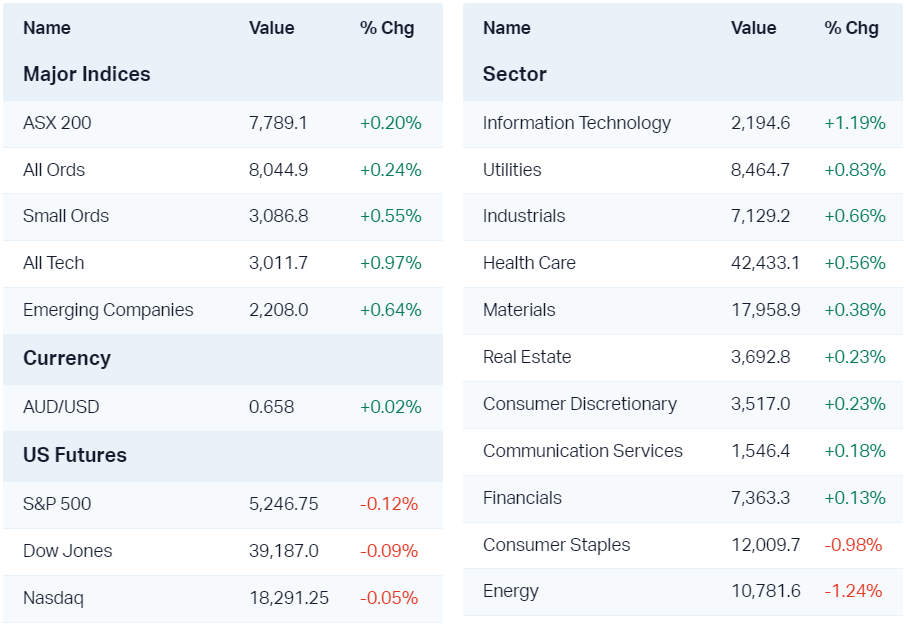Select the Nasdaq futures entry

(x=53, y=598)
